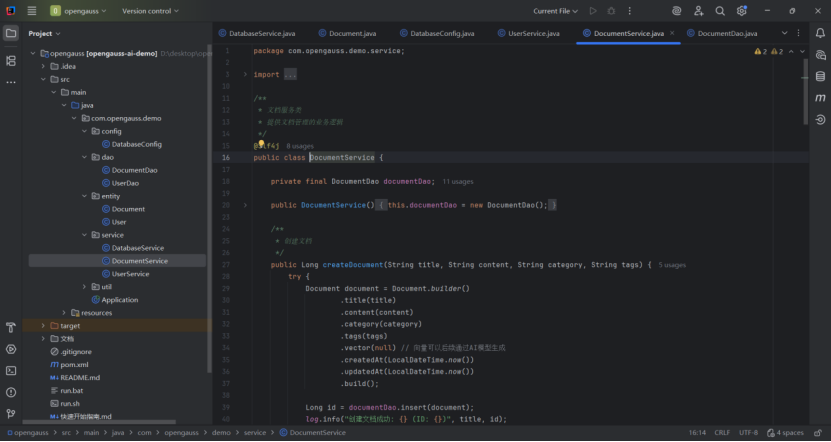
Task: Open the AI chat spiral icon in toolbar
Action: pos(676,11)
